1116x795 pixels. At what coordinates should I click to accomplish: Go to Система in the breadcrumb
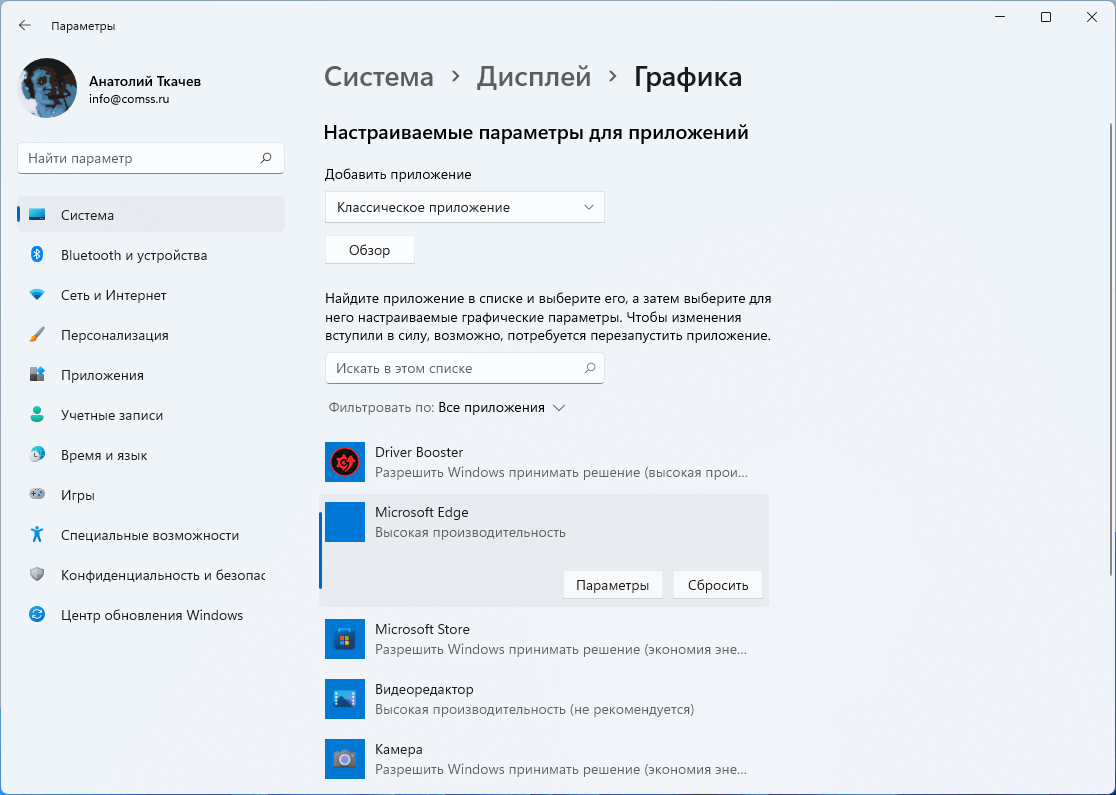[379, 77]
